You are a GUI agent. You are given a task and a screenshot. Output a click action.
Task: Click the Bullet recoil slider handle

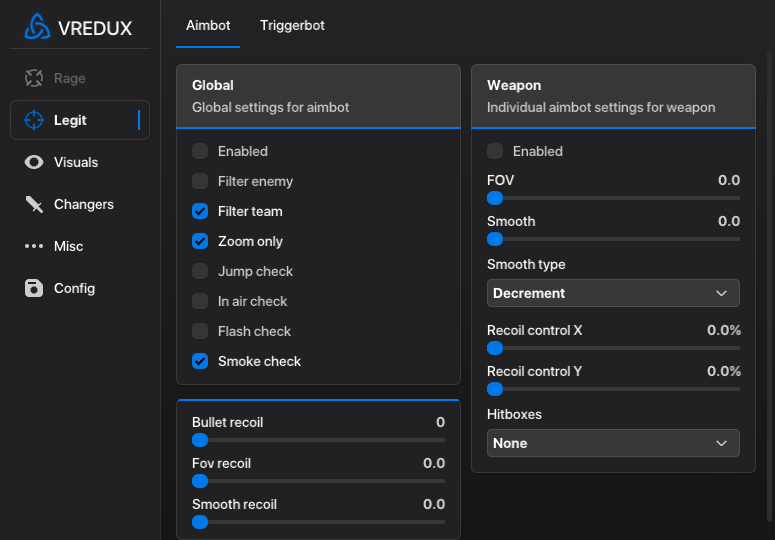(200, 440)
